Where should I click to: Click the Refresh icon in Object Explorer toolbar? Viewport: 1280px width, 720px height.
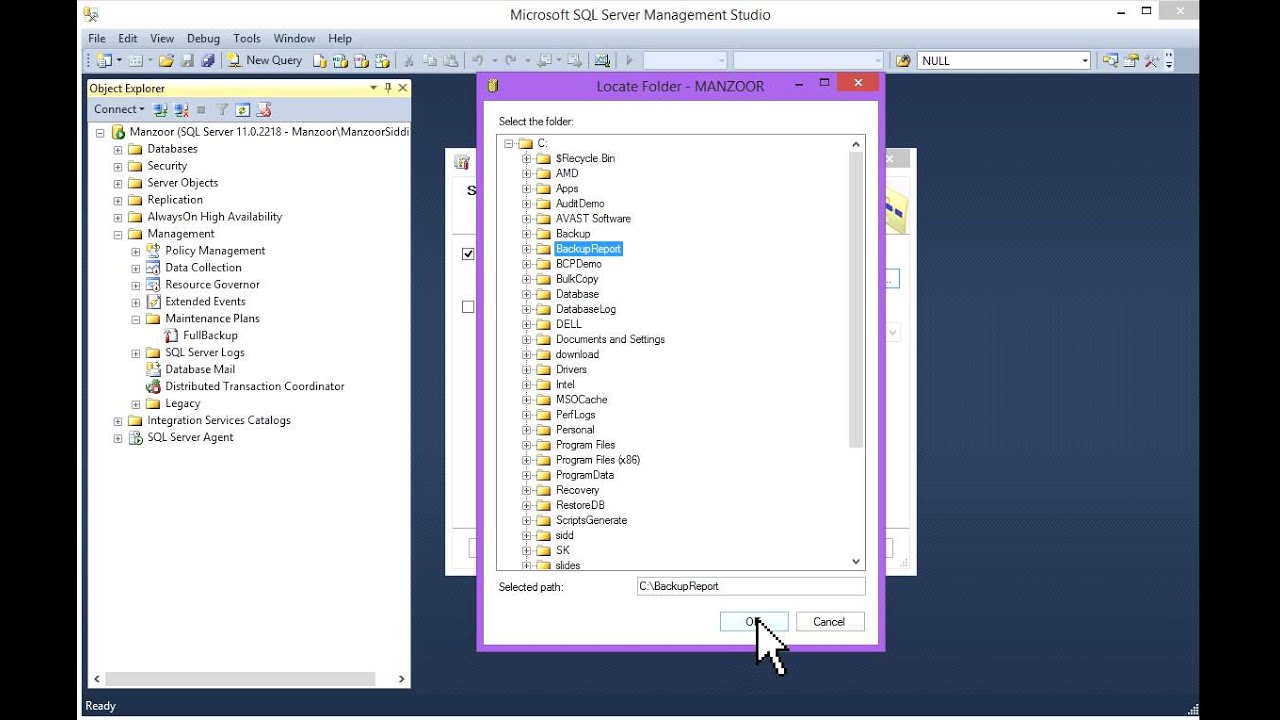(x=242, y=109)
